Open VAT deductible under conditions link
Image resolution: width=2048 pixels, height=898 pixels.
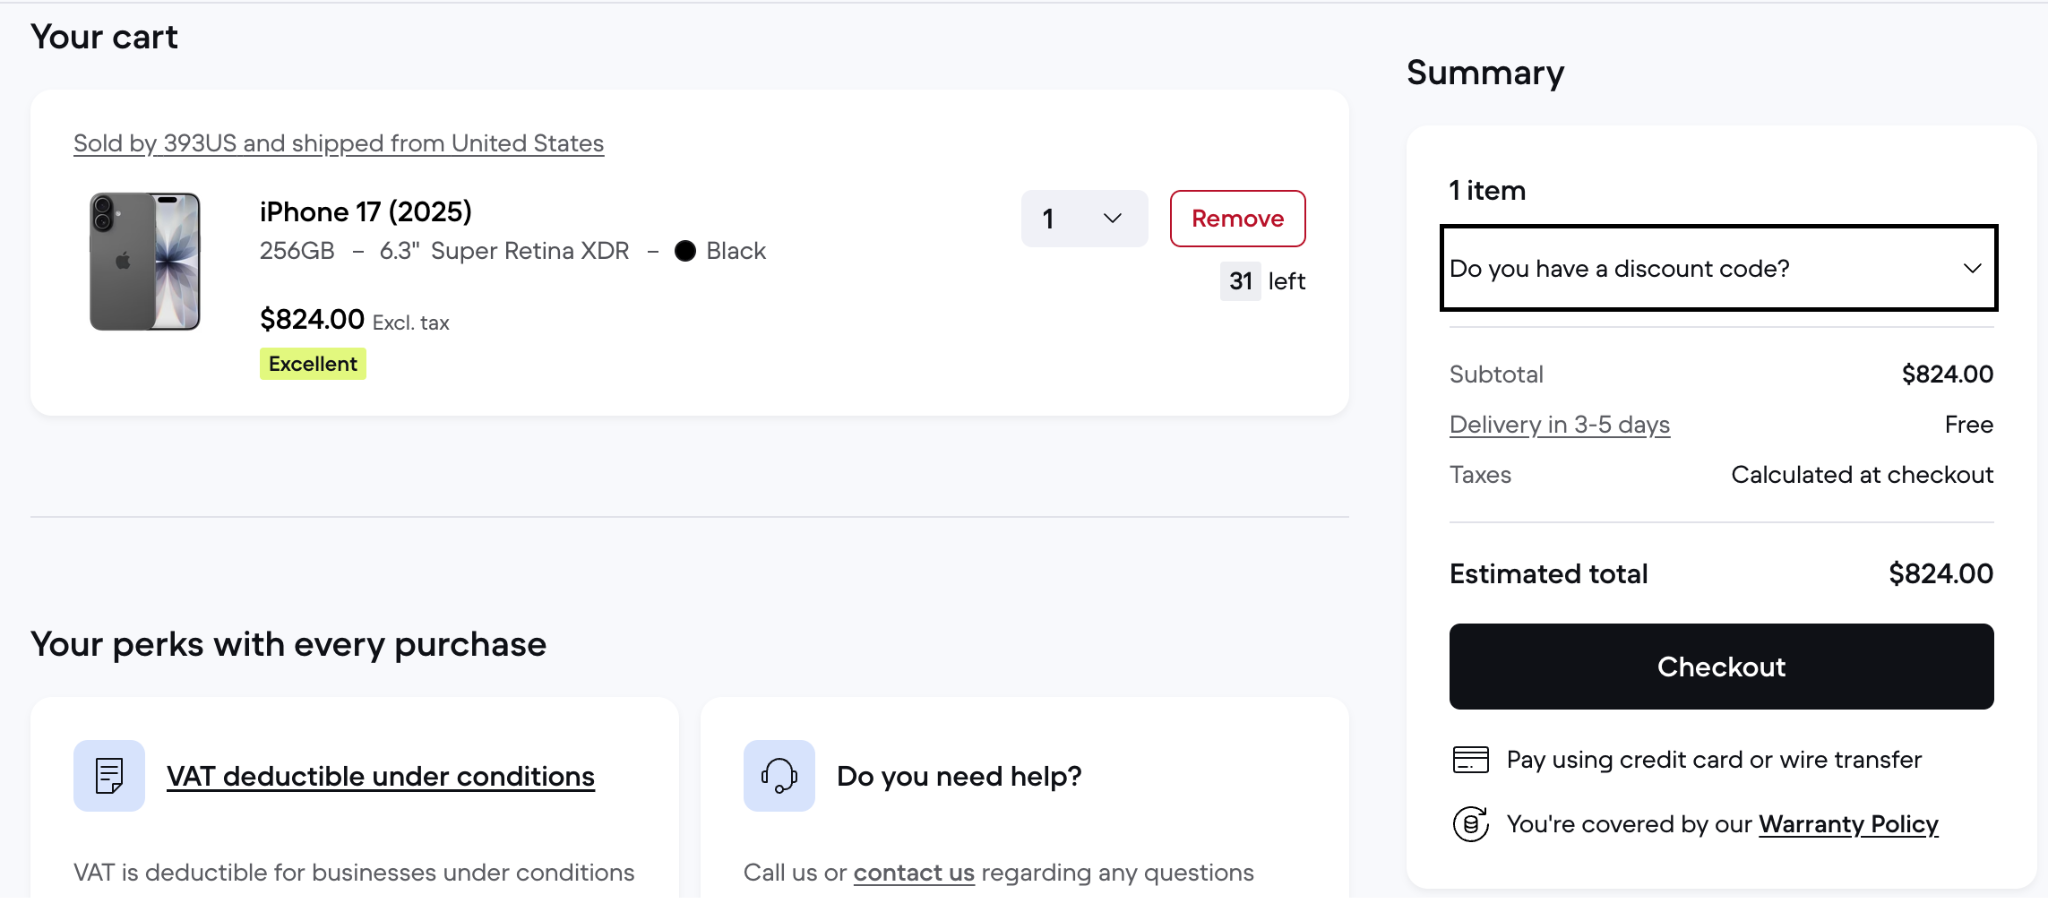click(380, 776)
